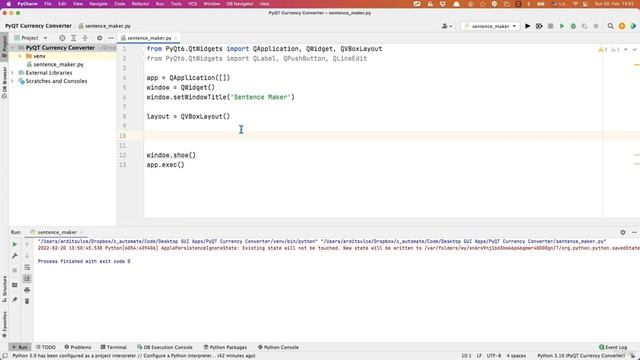Screen dimensions: 640x360
Task: Toggle the Run tool window button
Action: pos(20,347)
